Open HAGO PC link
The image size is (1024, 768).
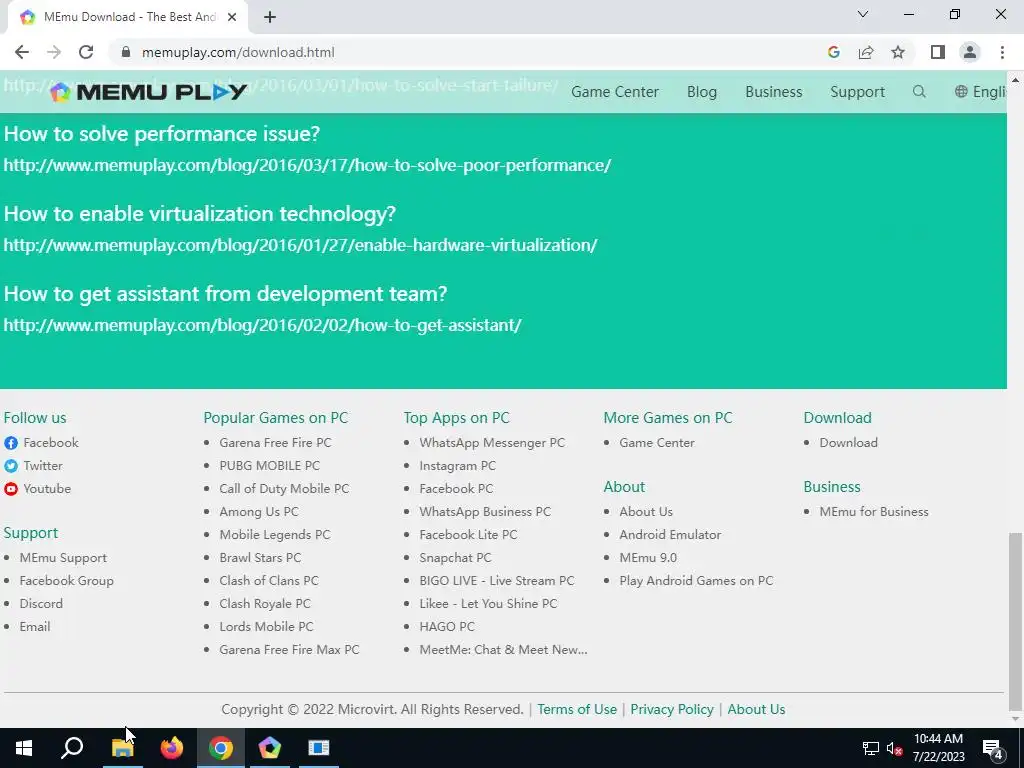coord(447,626)
